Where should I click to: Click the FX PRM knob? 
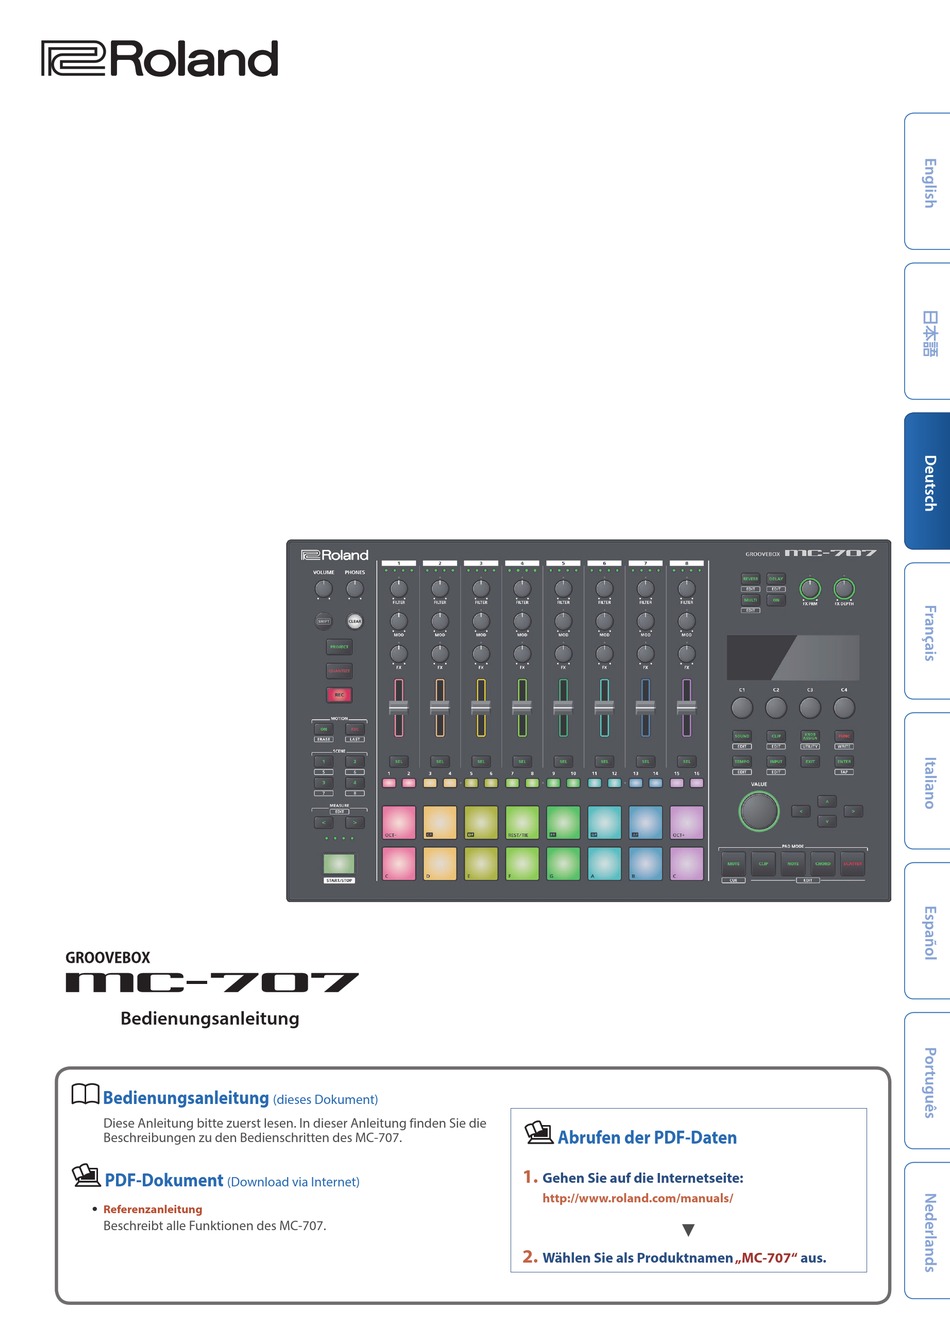(810, 589)
